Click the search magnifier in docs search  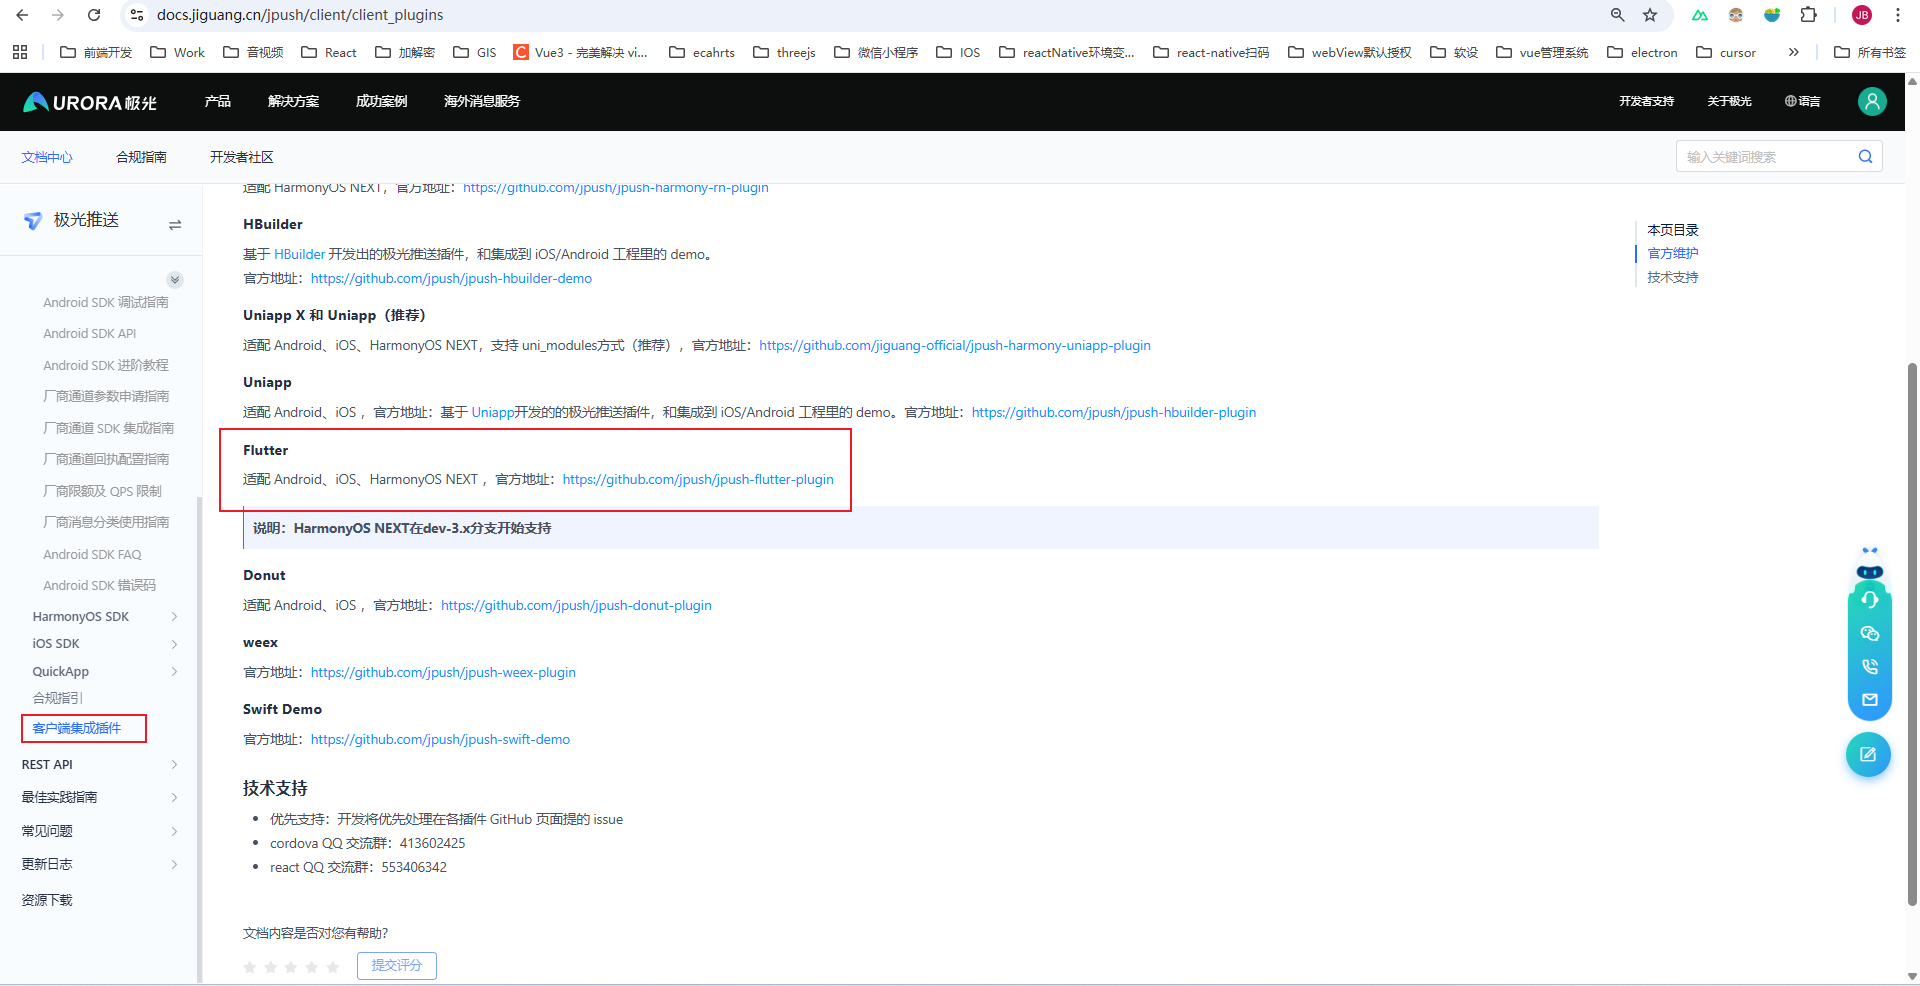[x=1865, y=156]
